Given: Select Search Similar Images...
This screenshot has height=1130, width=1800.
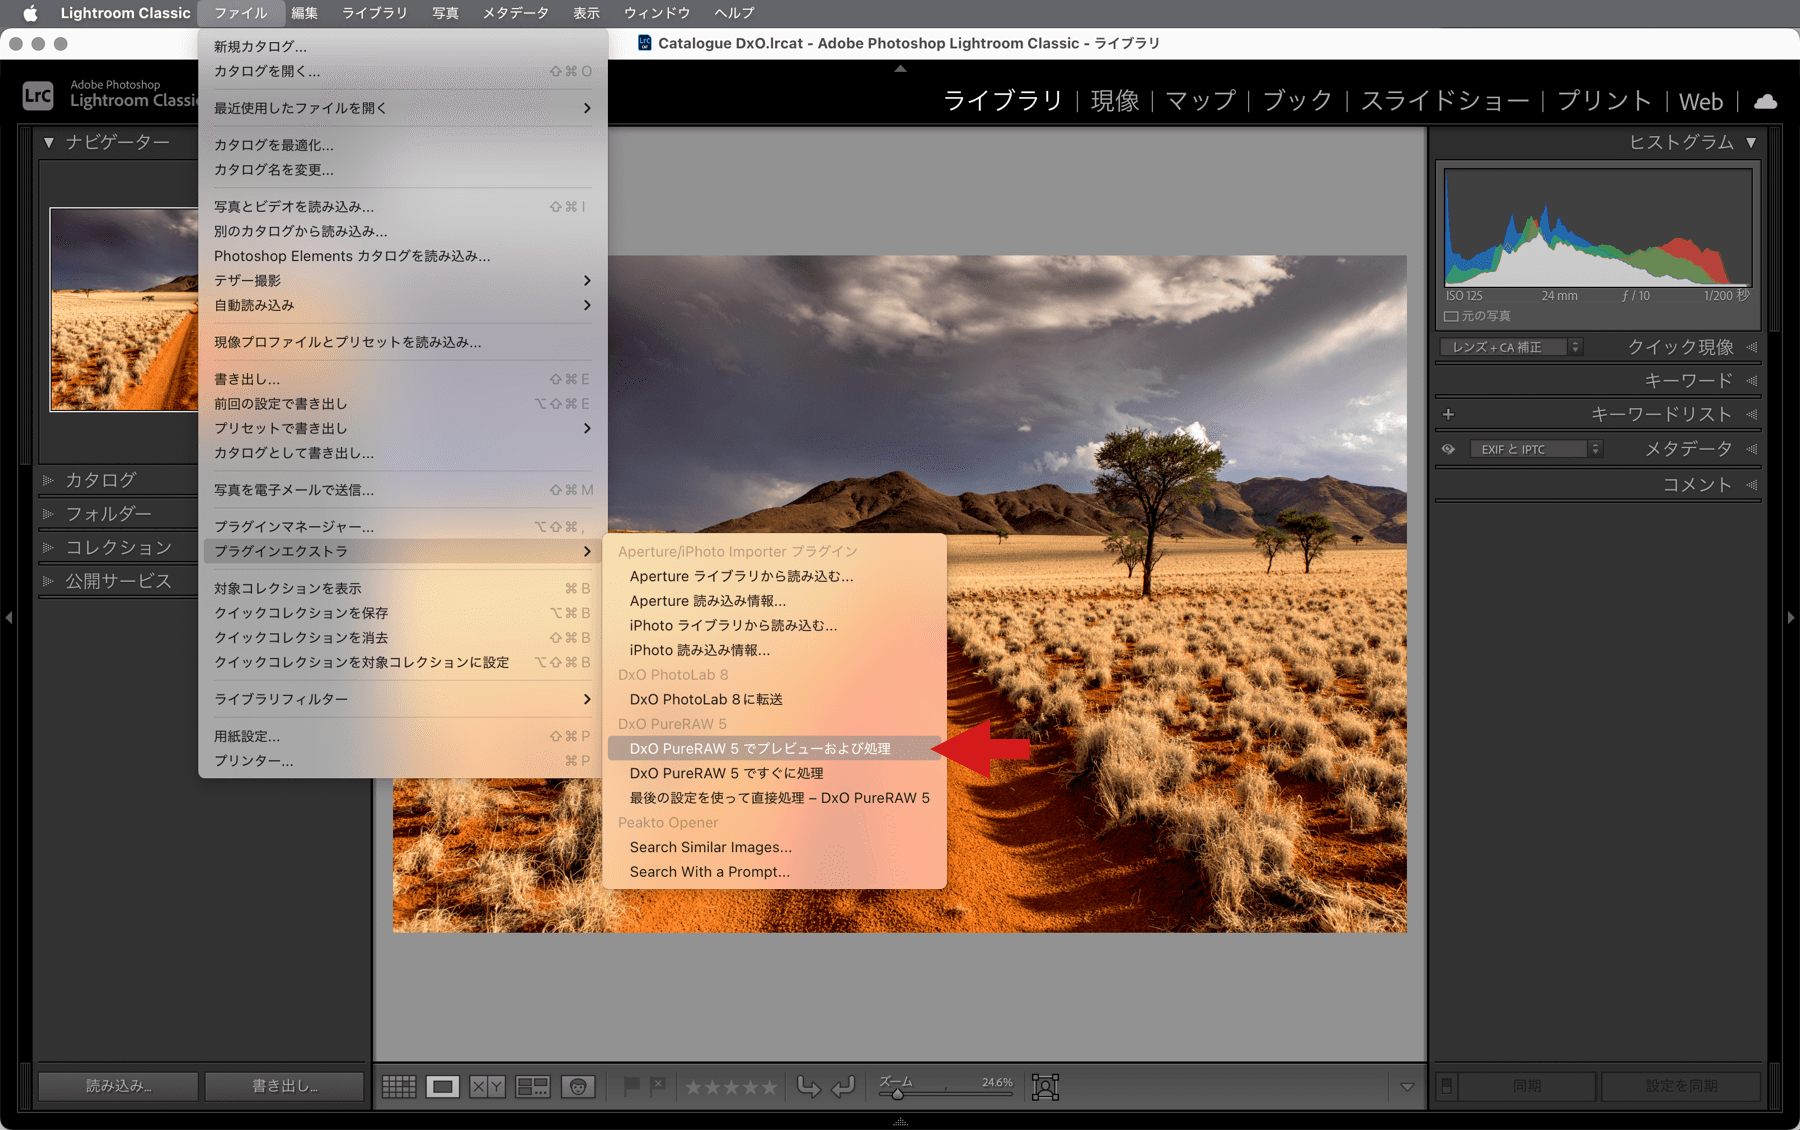Looking at the screenshot, I should click(774, 847).
